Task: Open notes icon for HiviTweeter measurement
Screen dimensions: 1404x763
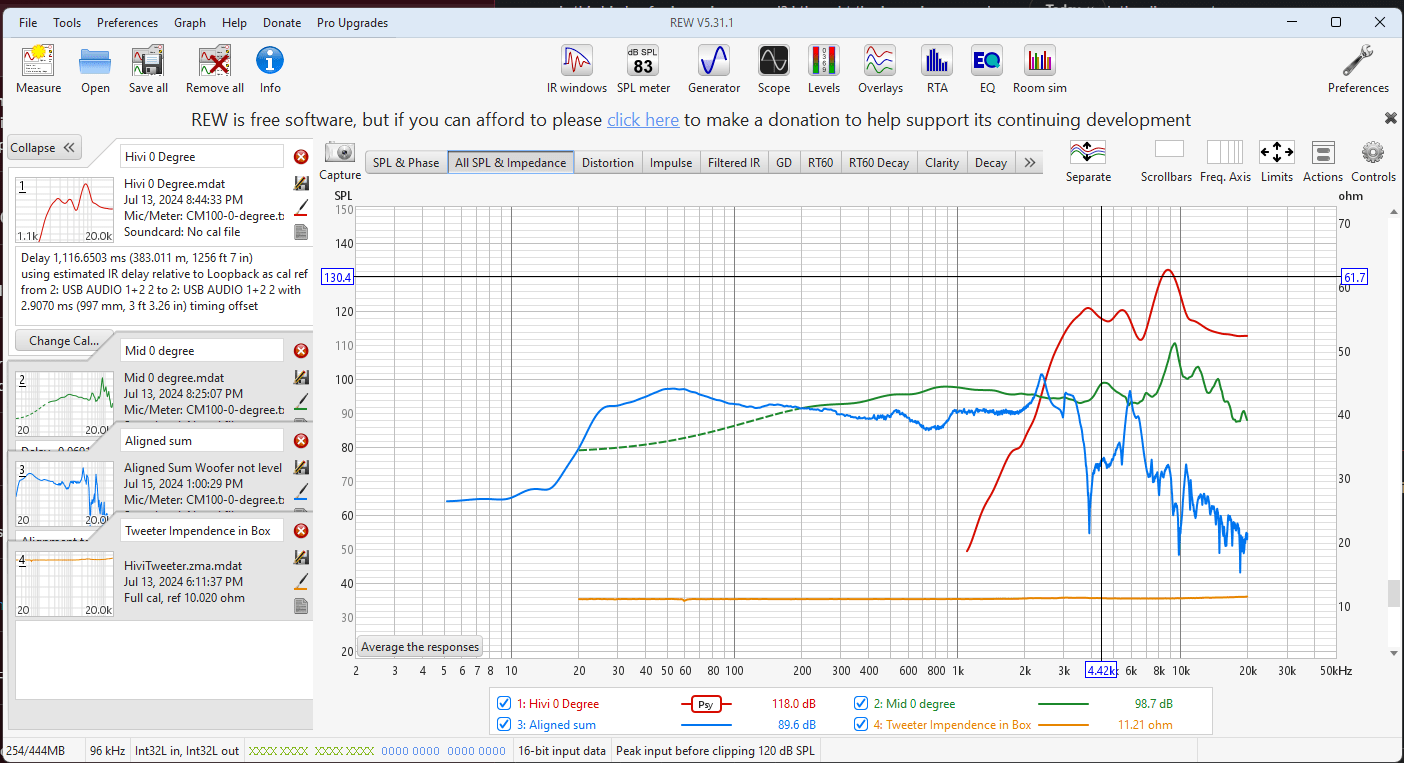Action: pyautogui.click(x=301, y=606)
